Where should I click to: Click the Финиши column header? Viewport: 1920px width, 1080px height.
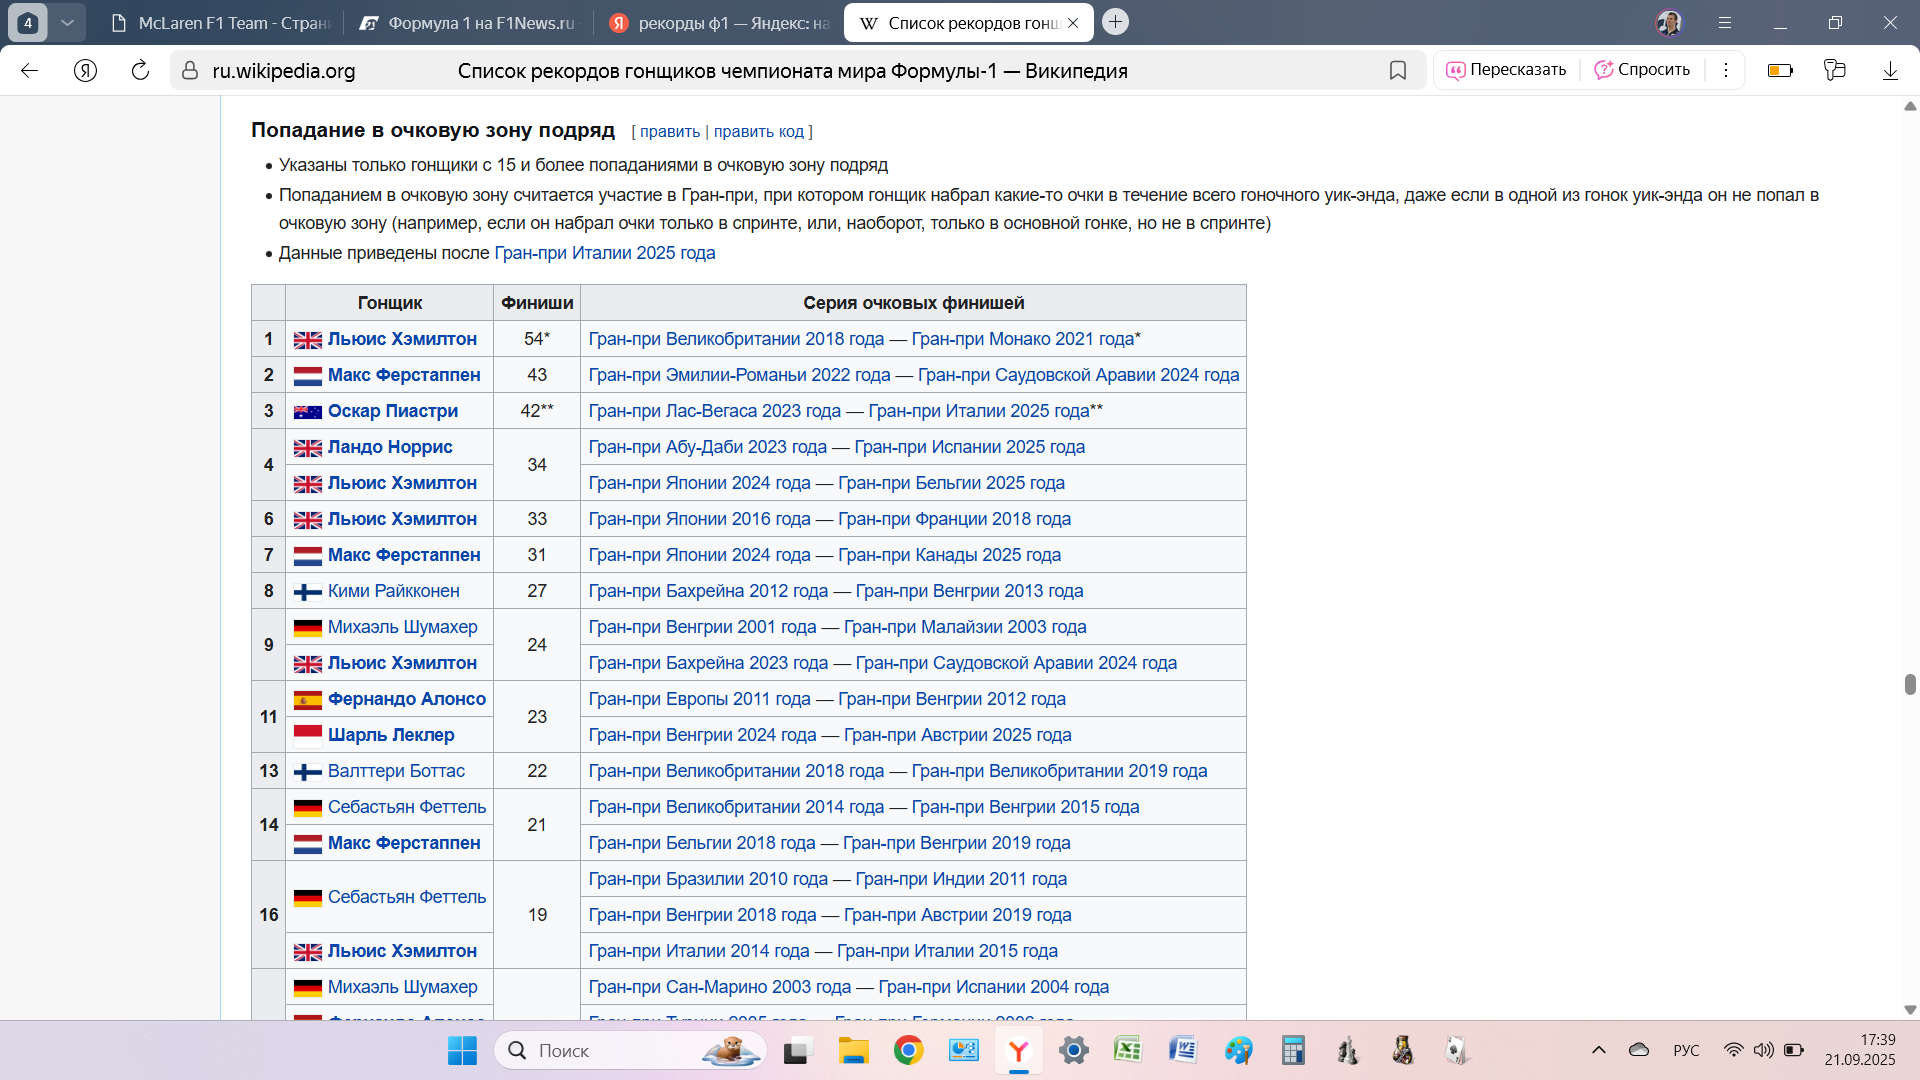(537, 303)
